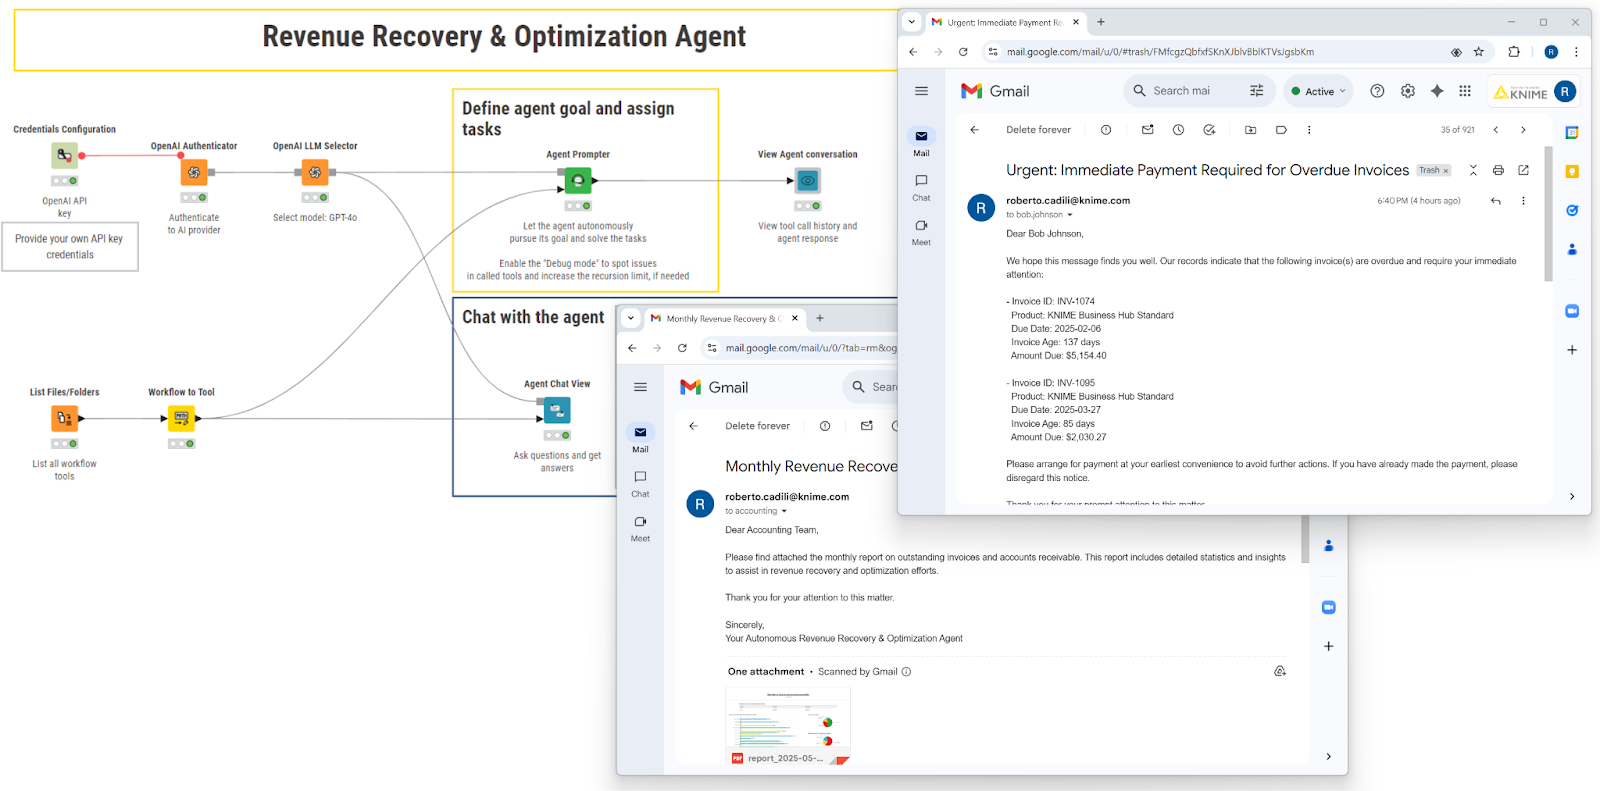Click Add to Tasks icon in Urgent email
Image resolution: width=1600 pixels, height=791 pixels.
(x=1209, y=130)
